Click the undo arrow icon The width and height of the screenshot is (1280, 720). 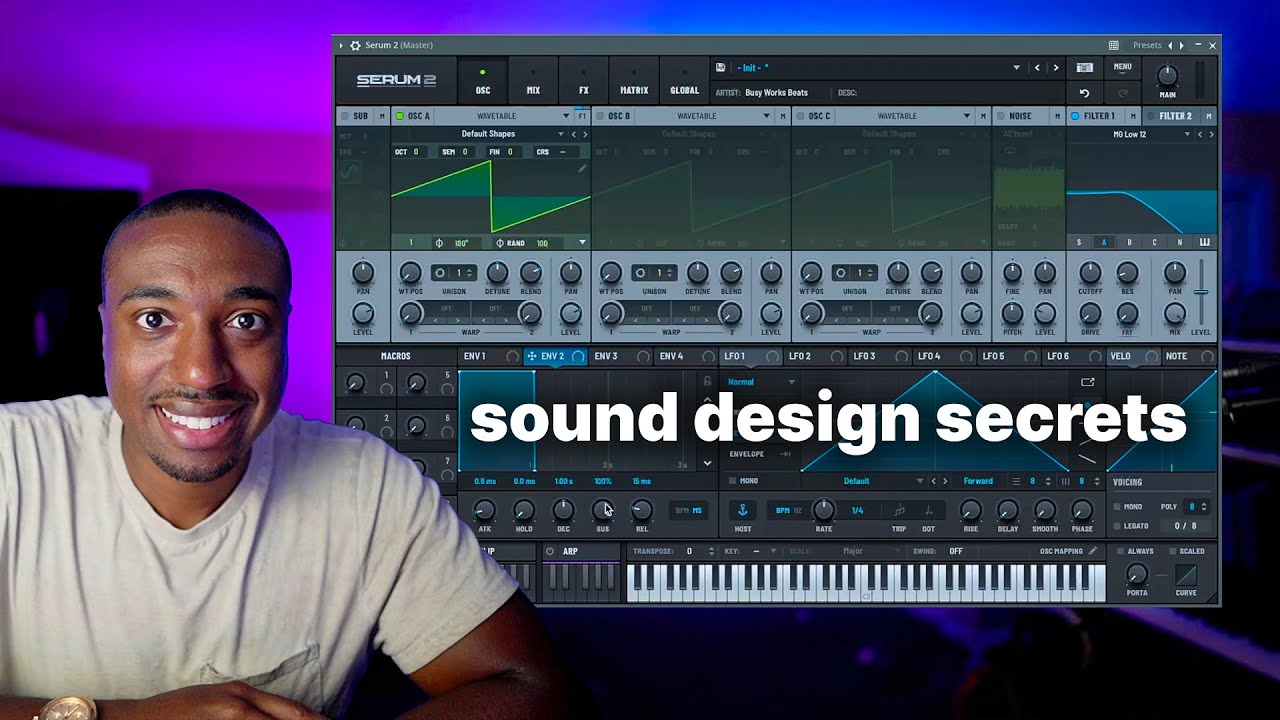coord(1084,93)
